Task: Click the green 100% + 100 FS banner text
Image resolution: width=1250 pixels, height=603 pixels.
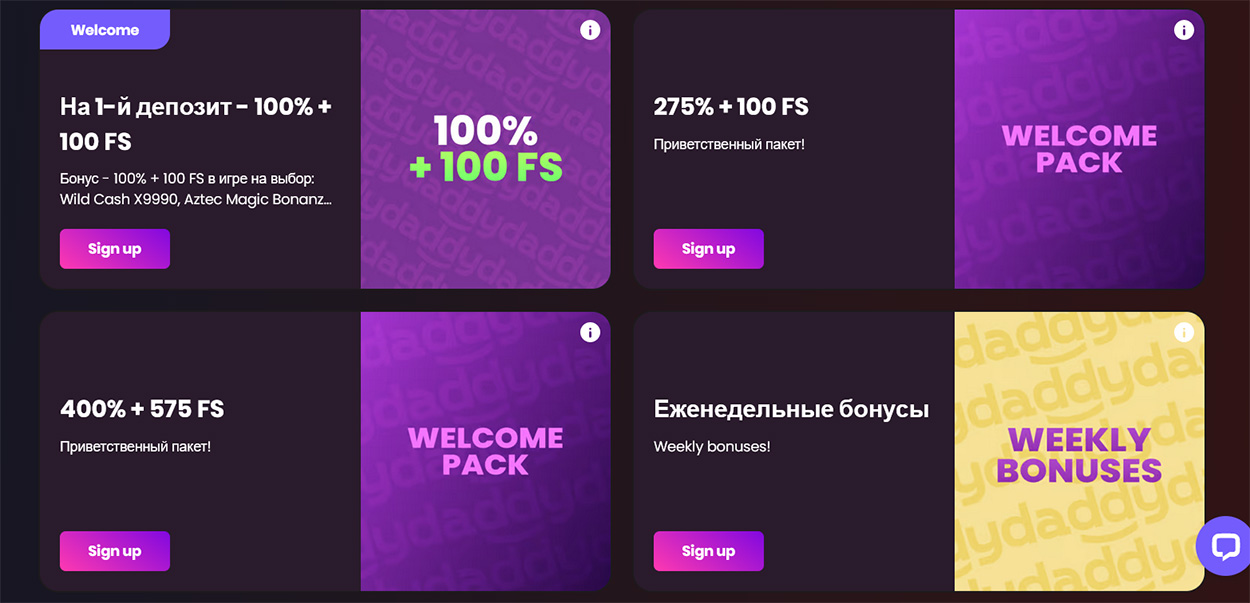Action: [485, 148]
